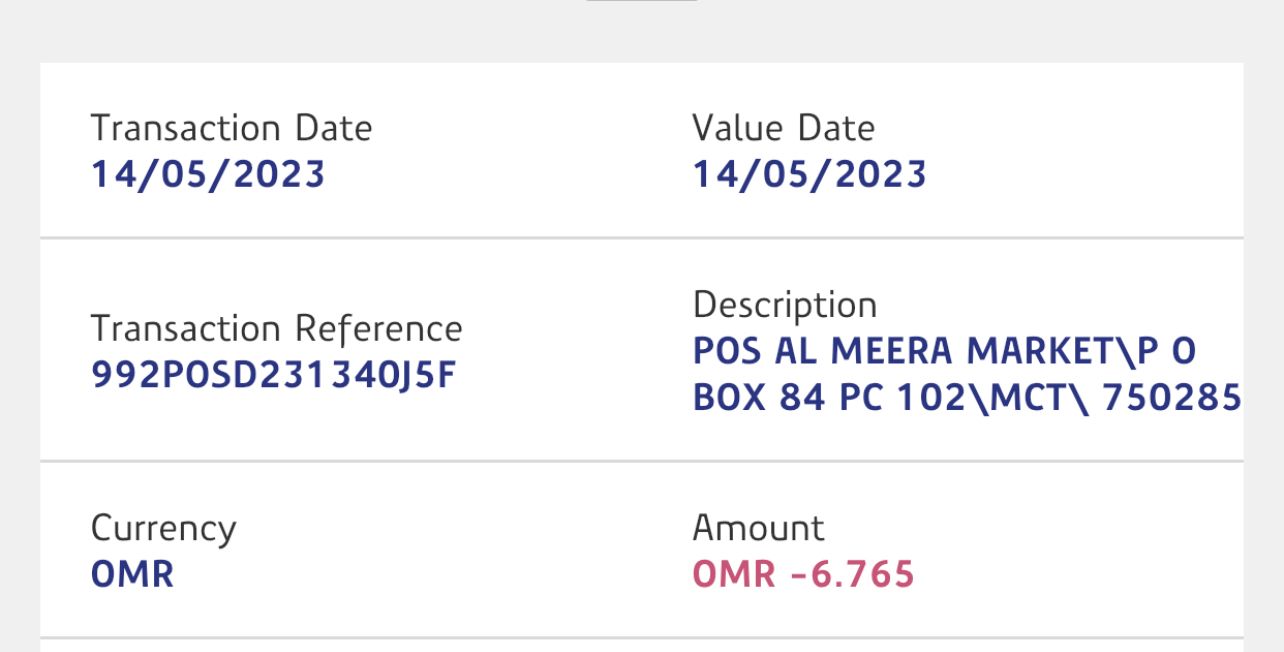Click the Currency label
This screenshot has height=652, width=1284.
[x=163, y=528]
